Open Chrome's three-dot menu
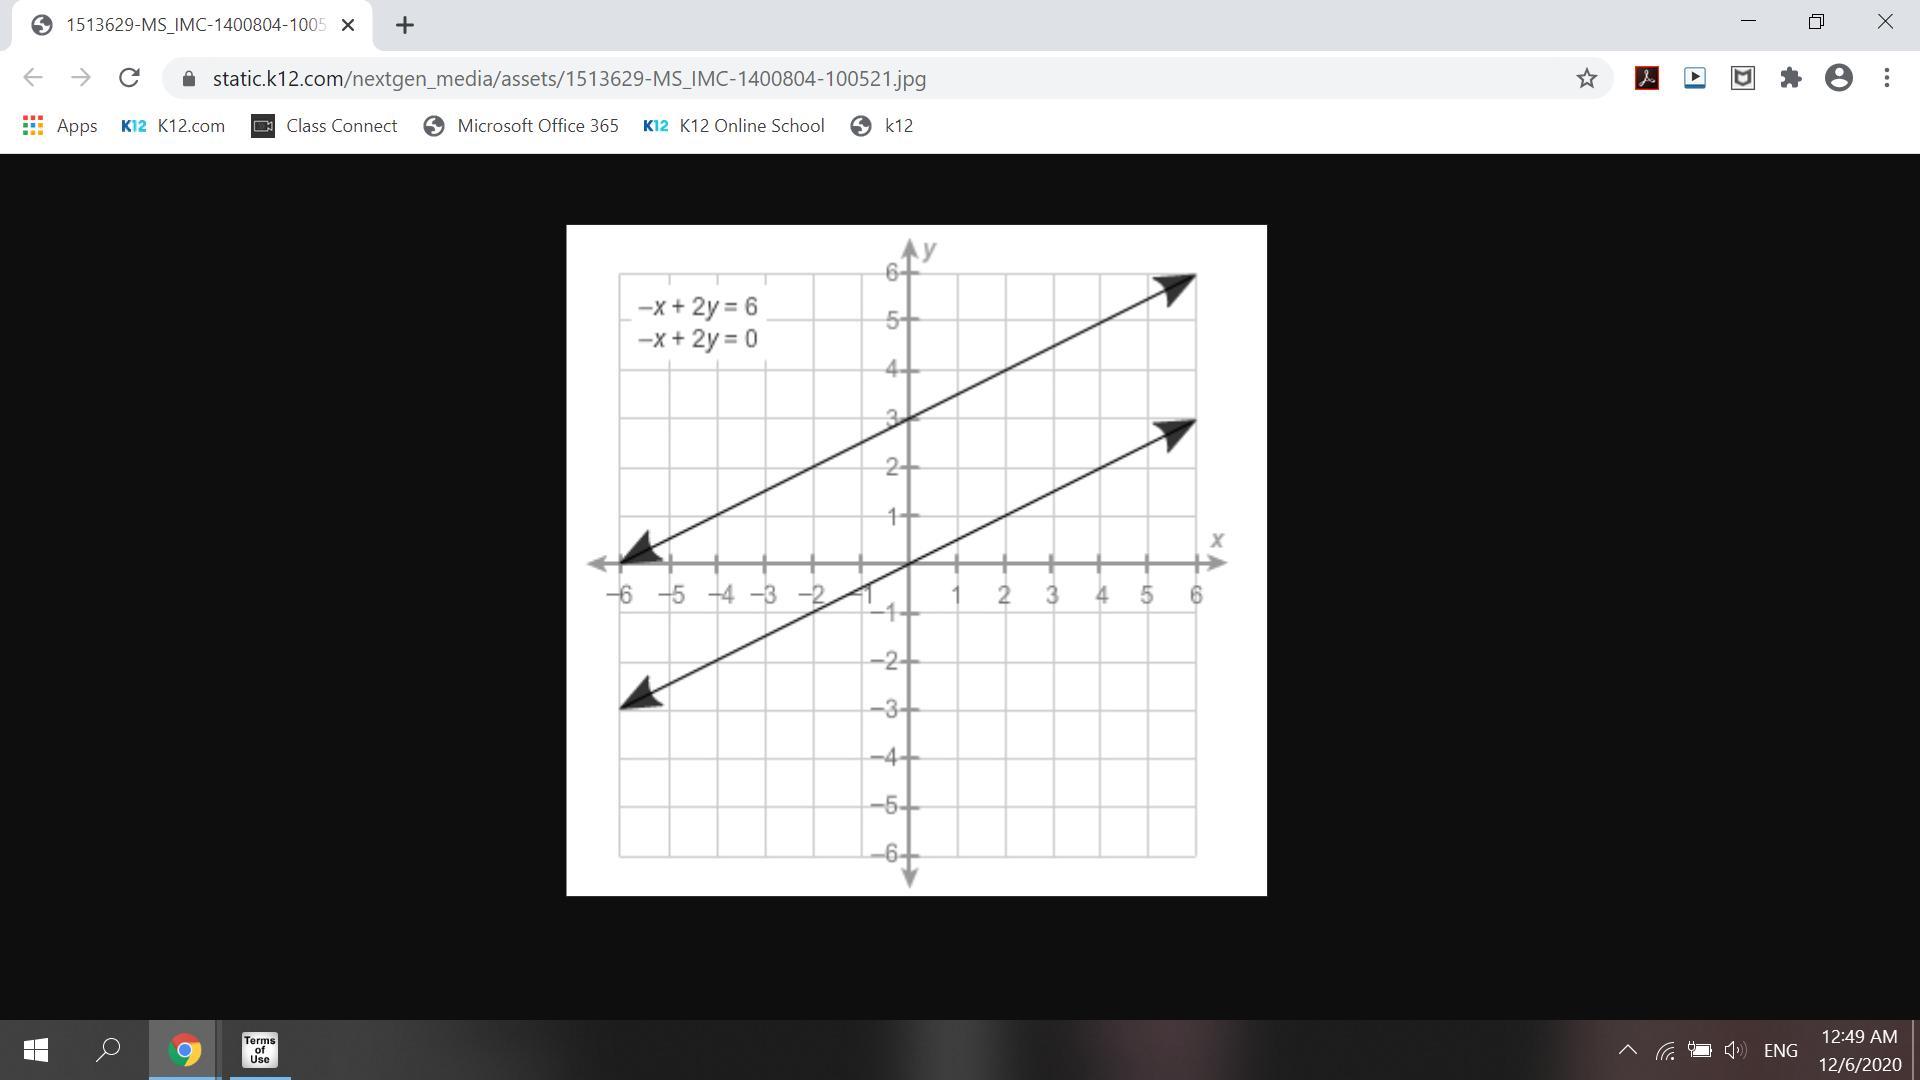 (x=1886, y=78)
